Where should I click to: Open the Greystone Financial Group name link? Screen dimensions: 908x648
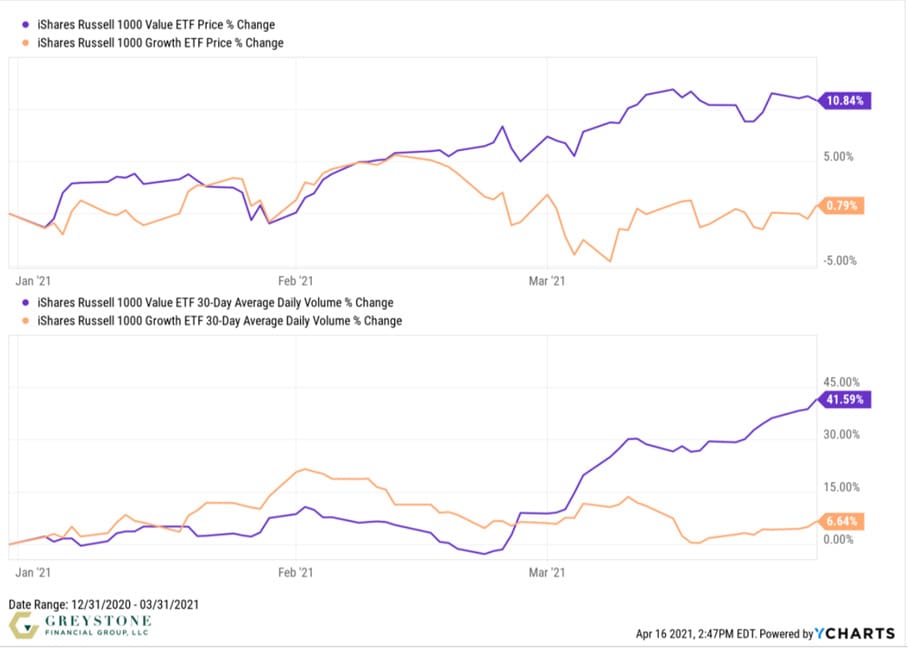click(95, 627)
